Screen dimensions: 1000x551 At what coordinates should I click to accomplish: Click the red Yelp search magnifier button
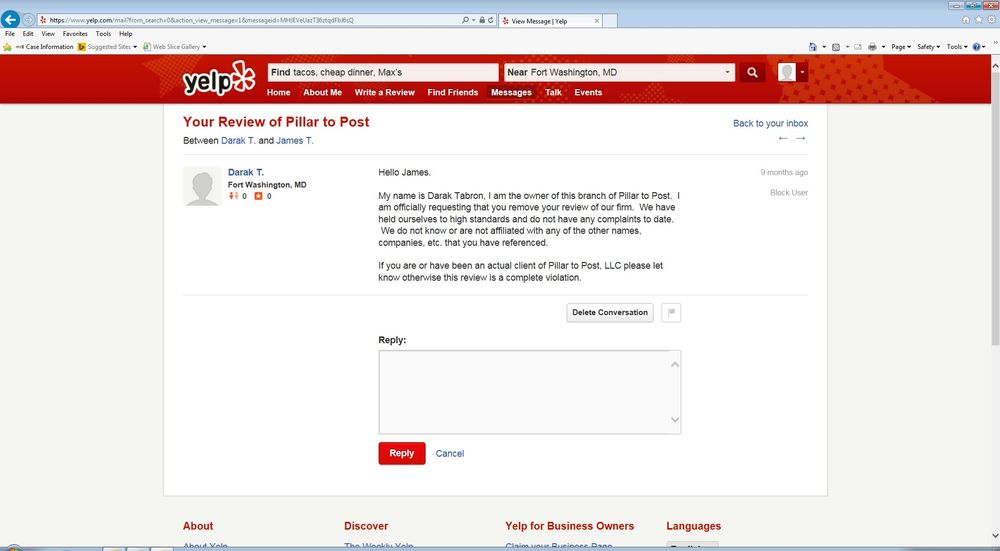[752, 72]
